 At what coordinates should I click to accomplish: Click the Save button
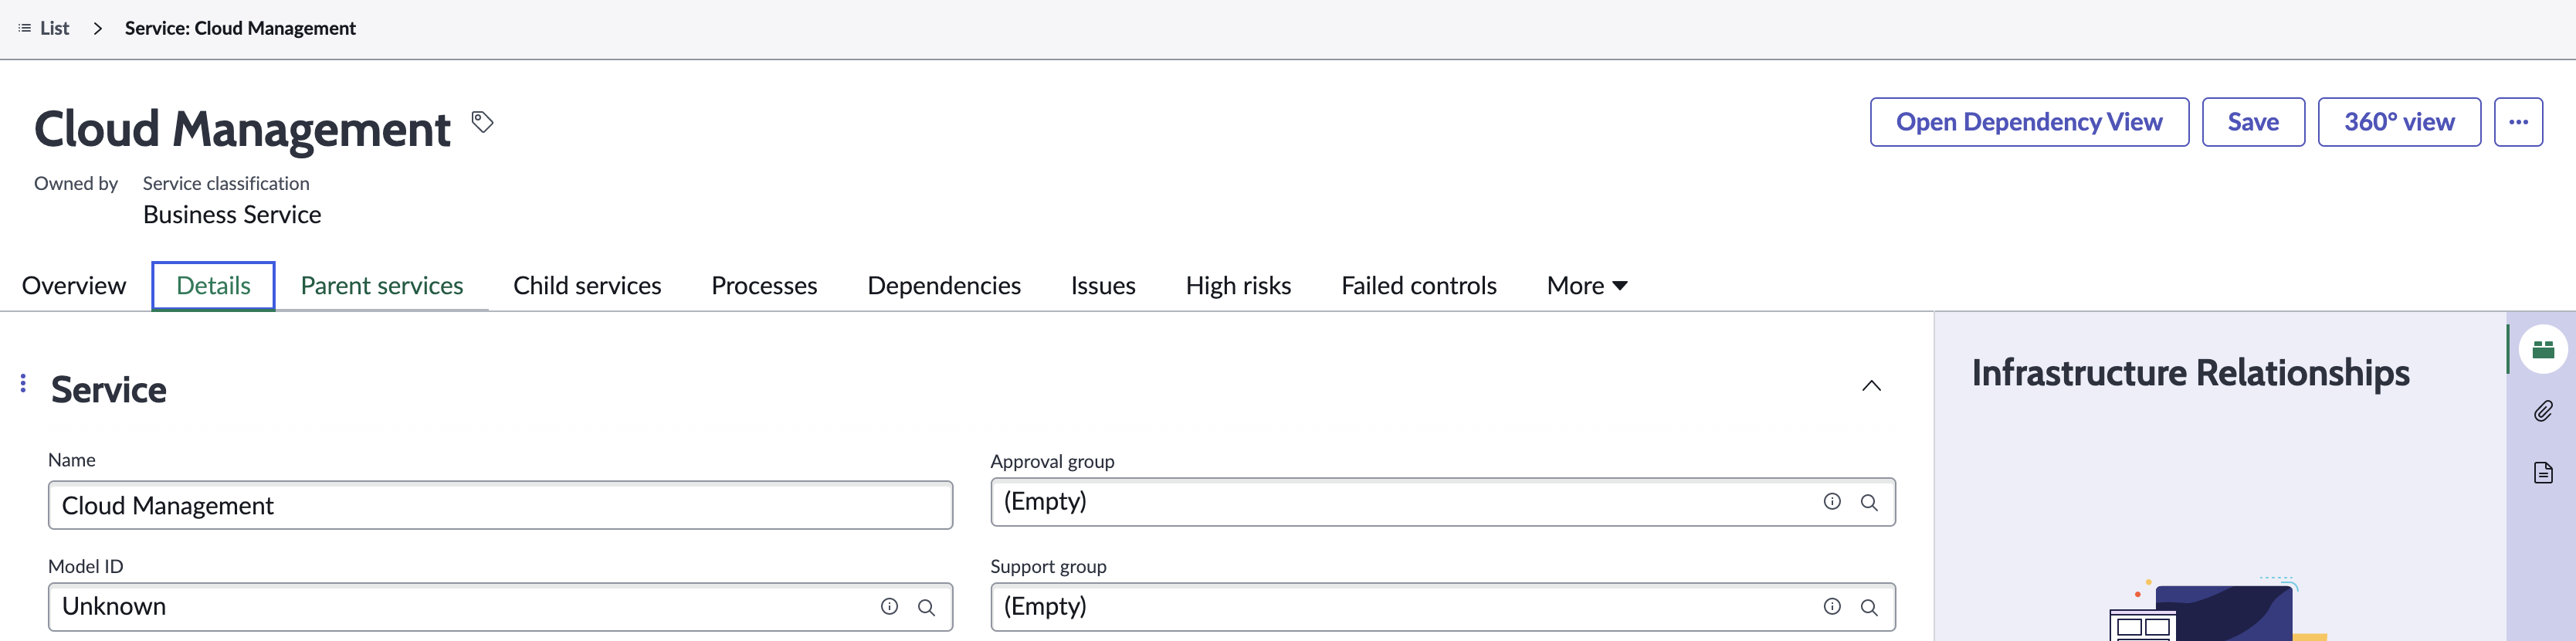[2252, 122]
